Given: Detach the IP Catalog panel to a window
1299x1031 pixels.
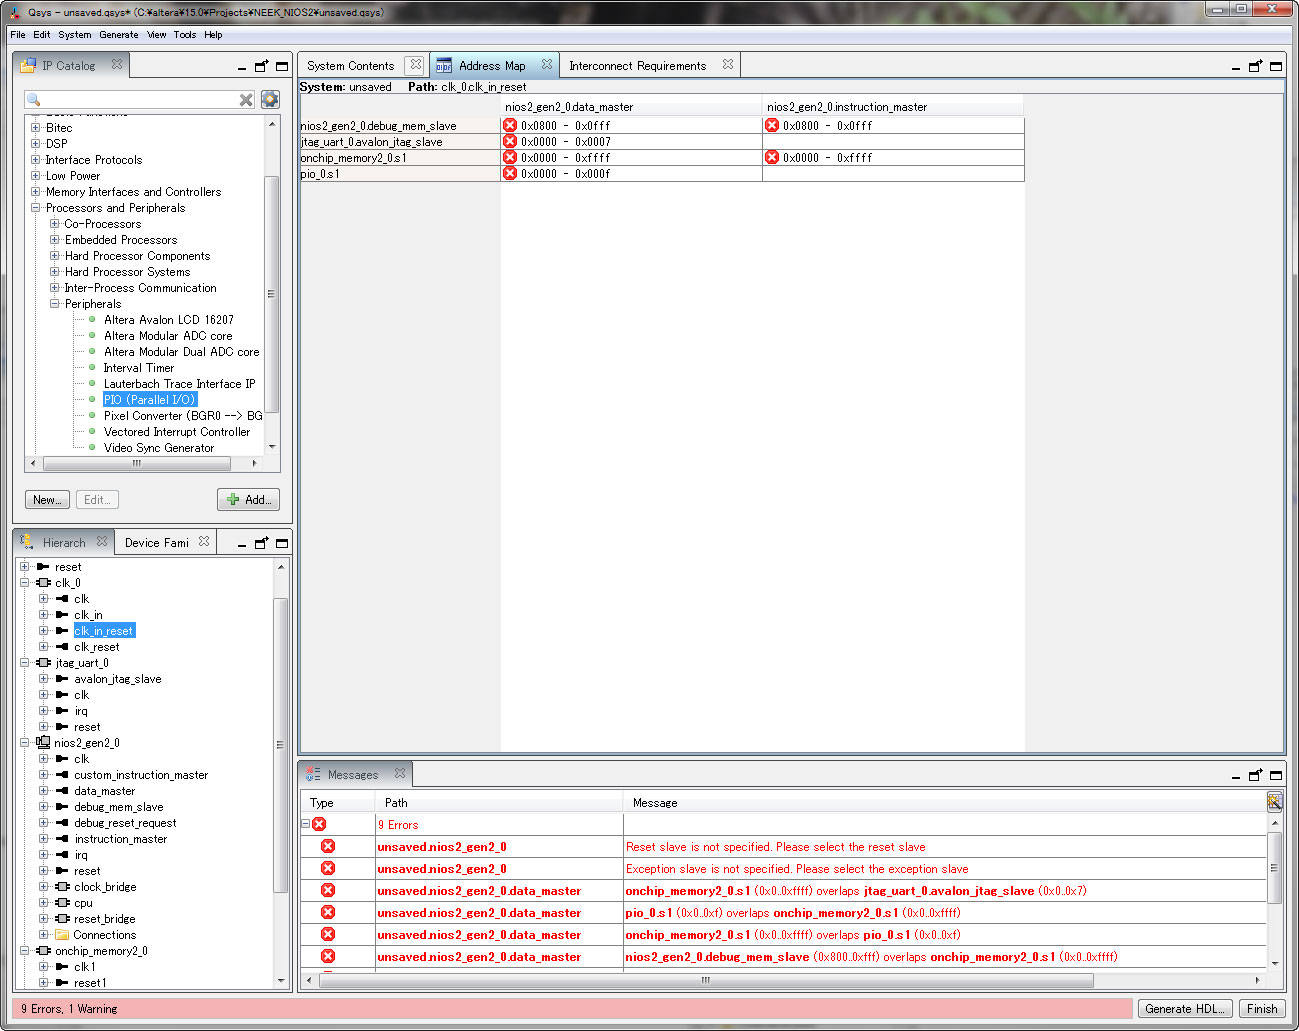Looking at the screenshot, I should click(x=261, y=66).
